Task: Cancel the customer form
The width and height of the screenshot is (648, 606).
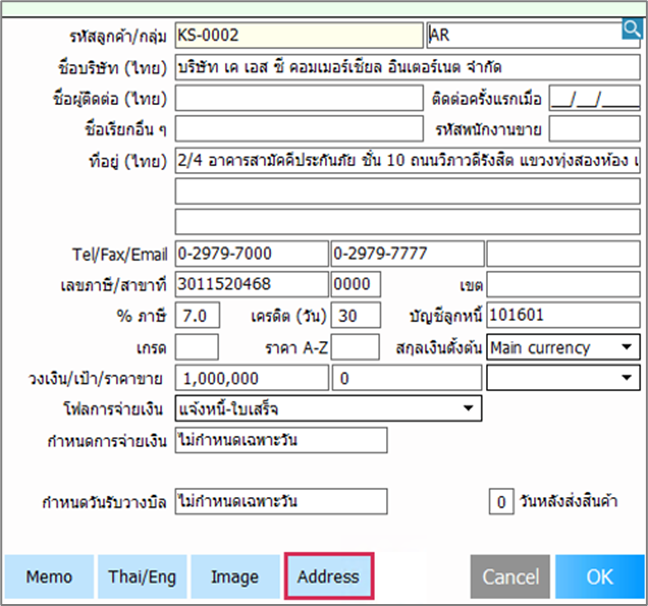Action: coord(510,577)
